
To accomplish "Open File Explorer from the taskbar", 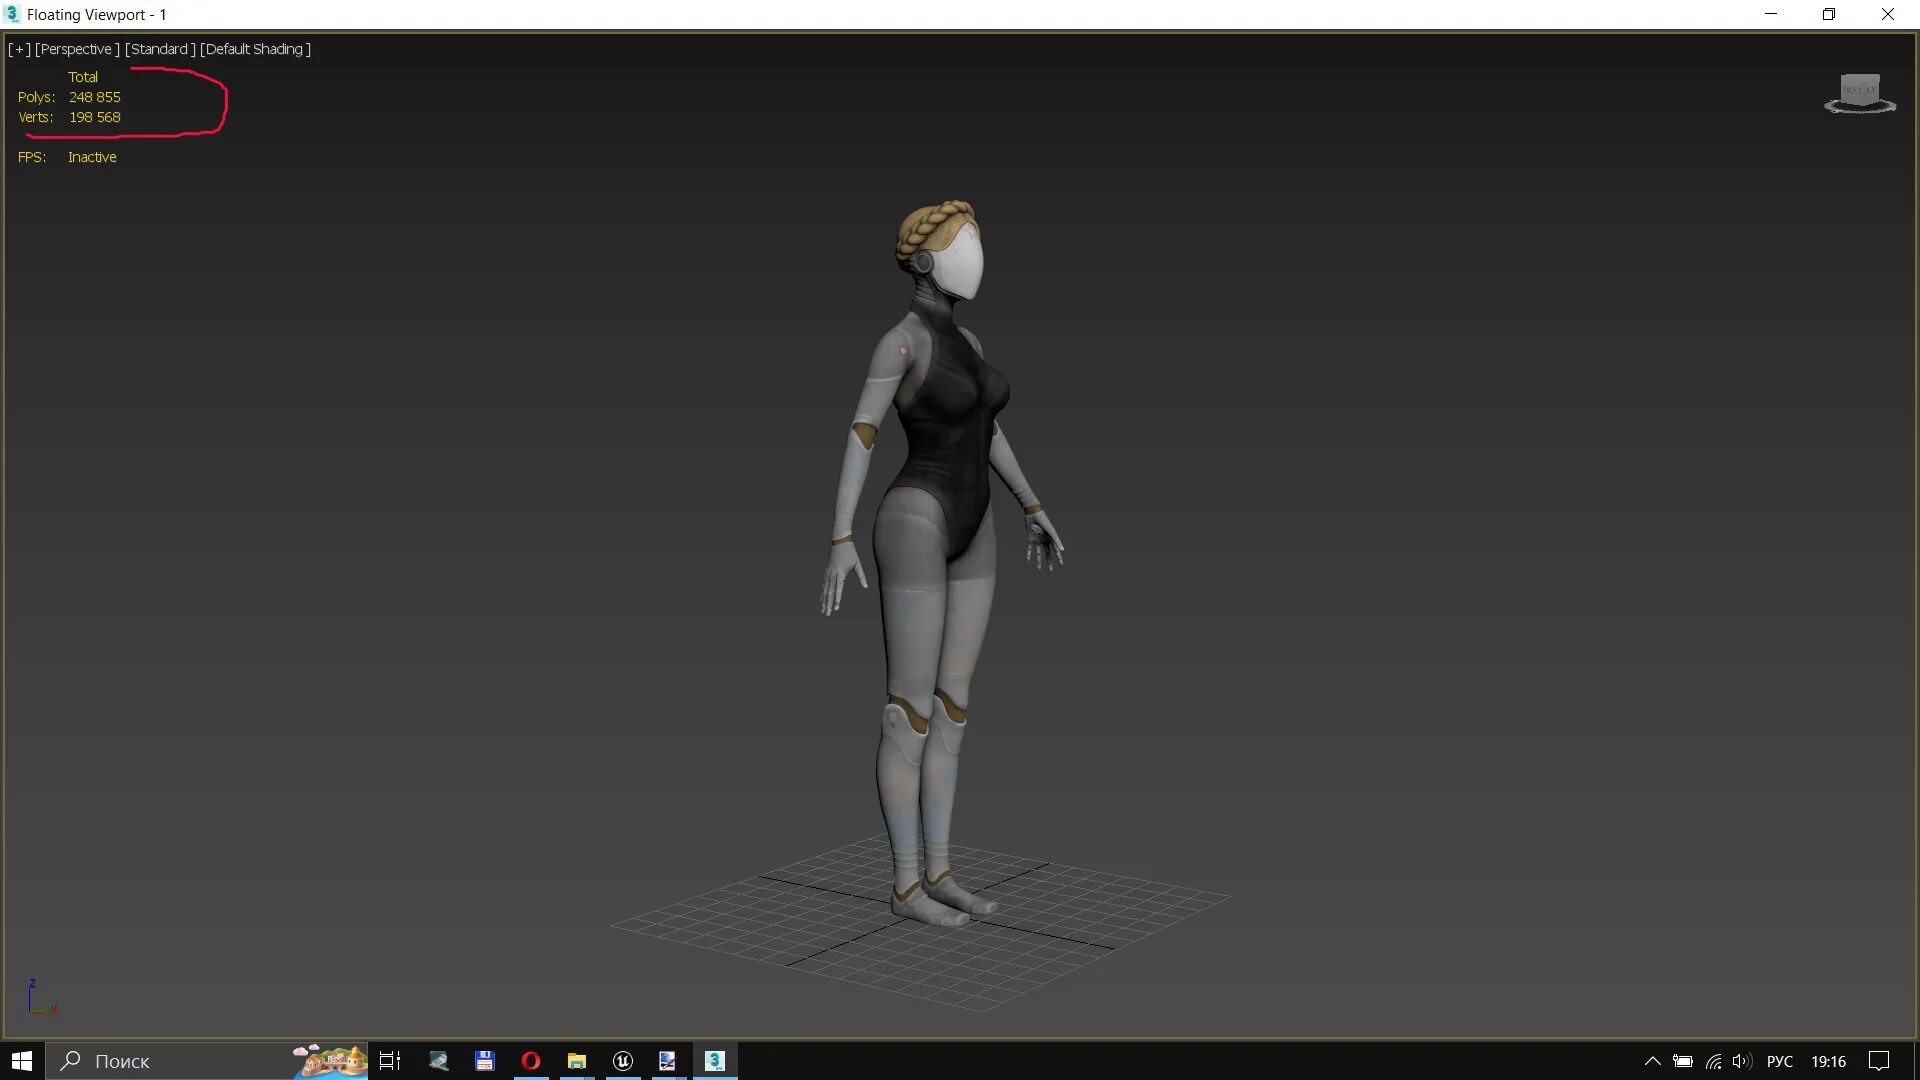I will coord(577,1061).
